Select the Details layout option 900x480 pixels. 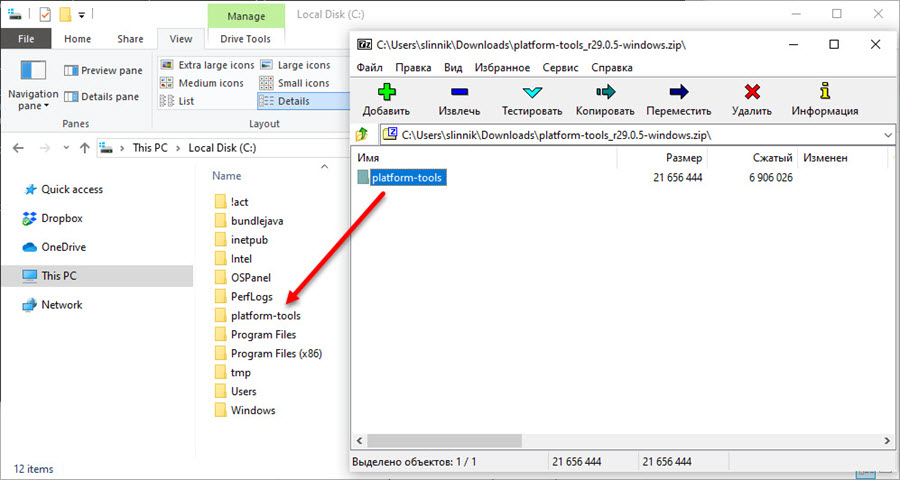(x=285, y=101)
